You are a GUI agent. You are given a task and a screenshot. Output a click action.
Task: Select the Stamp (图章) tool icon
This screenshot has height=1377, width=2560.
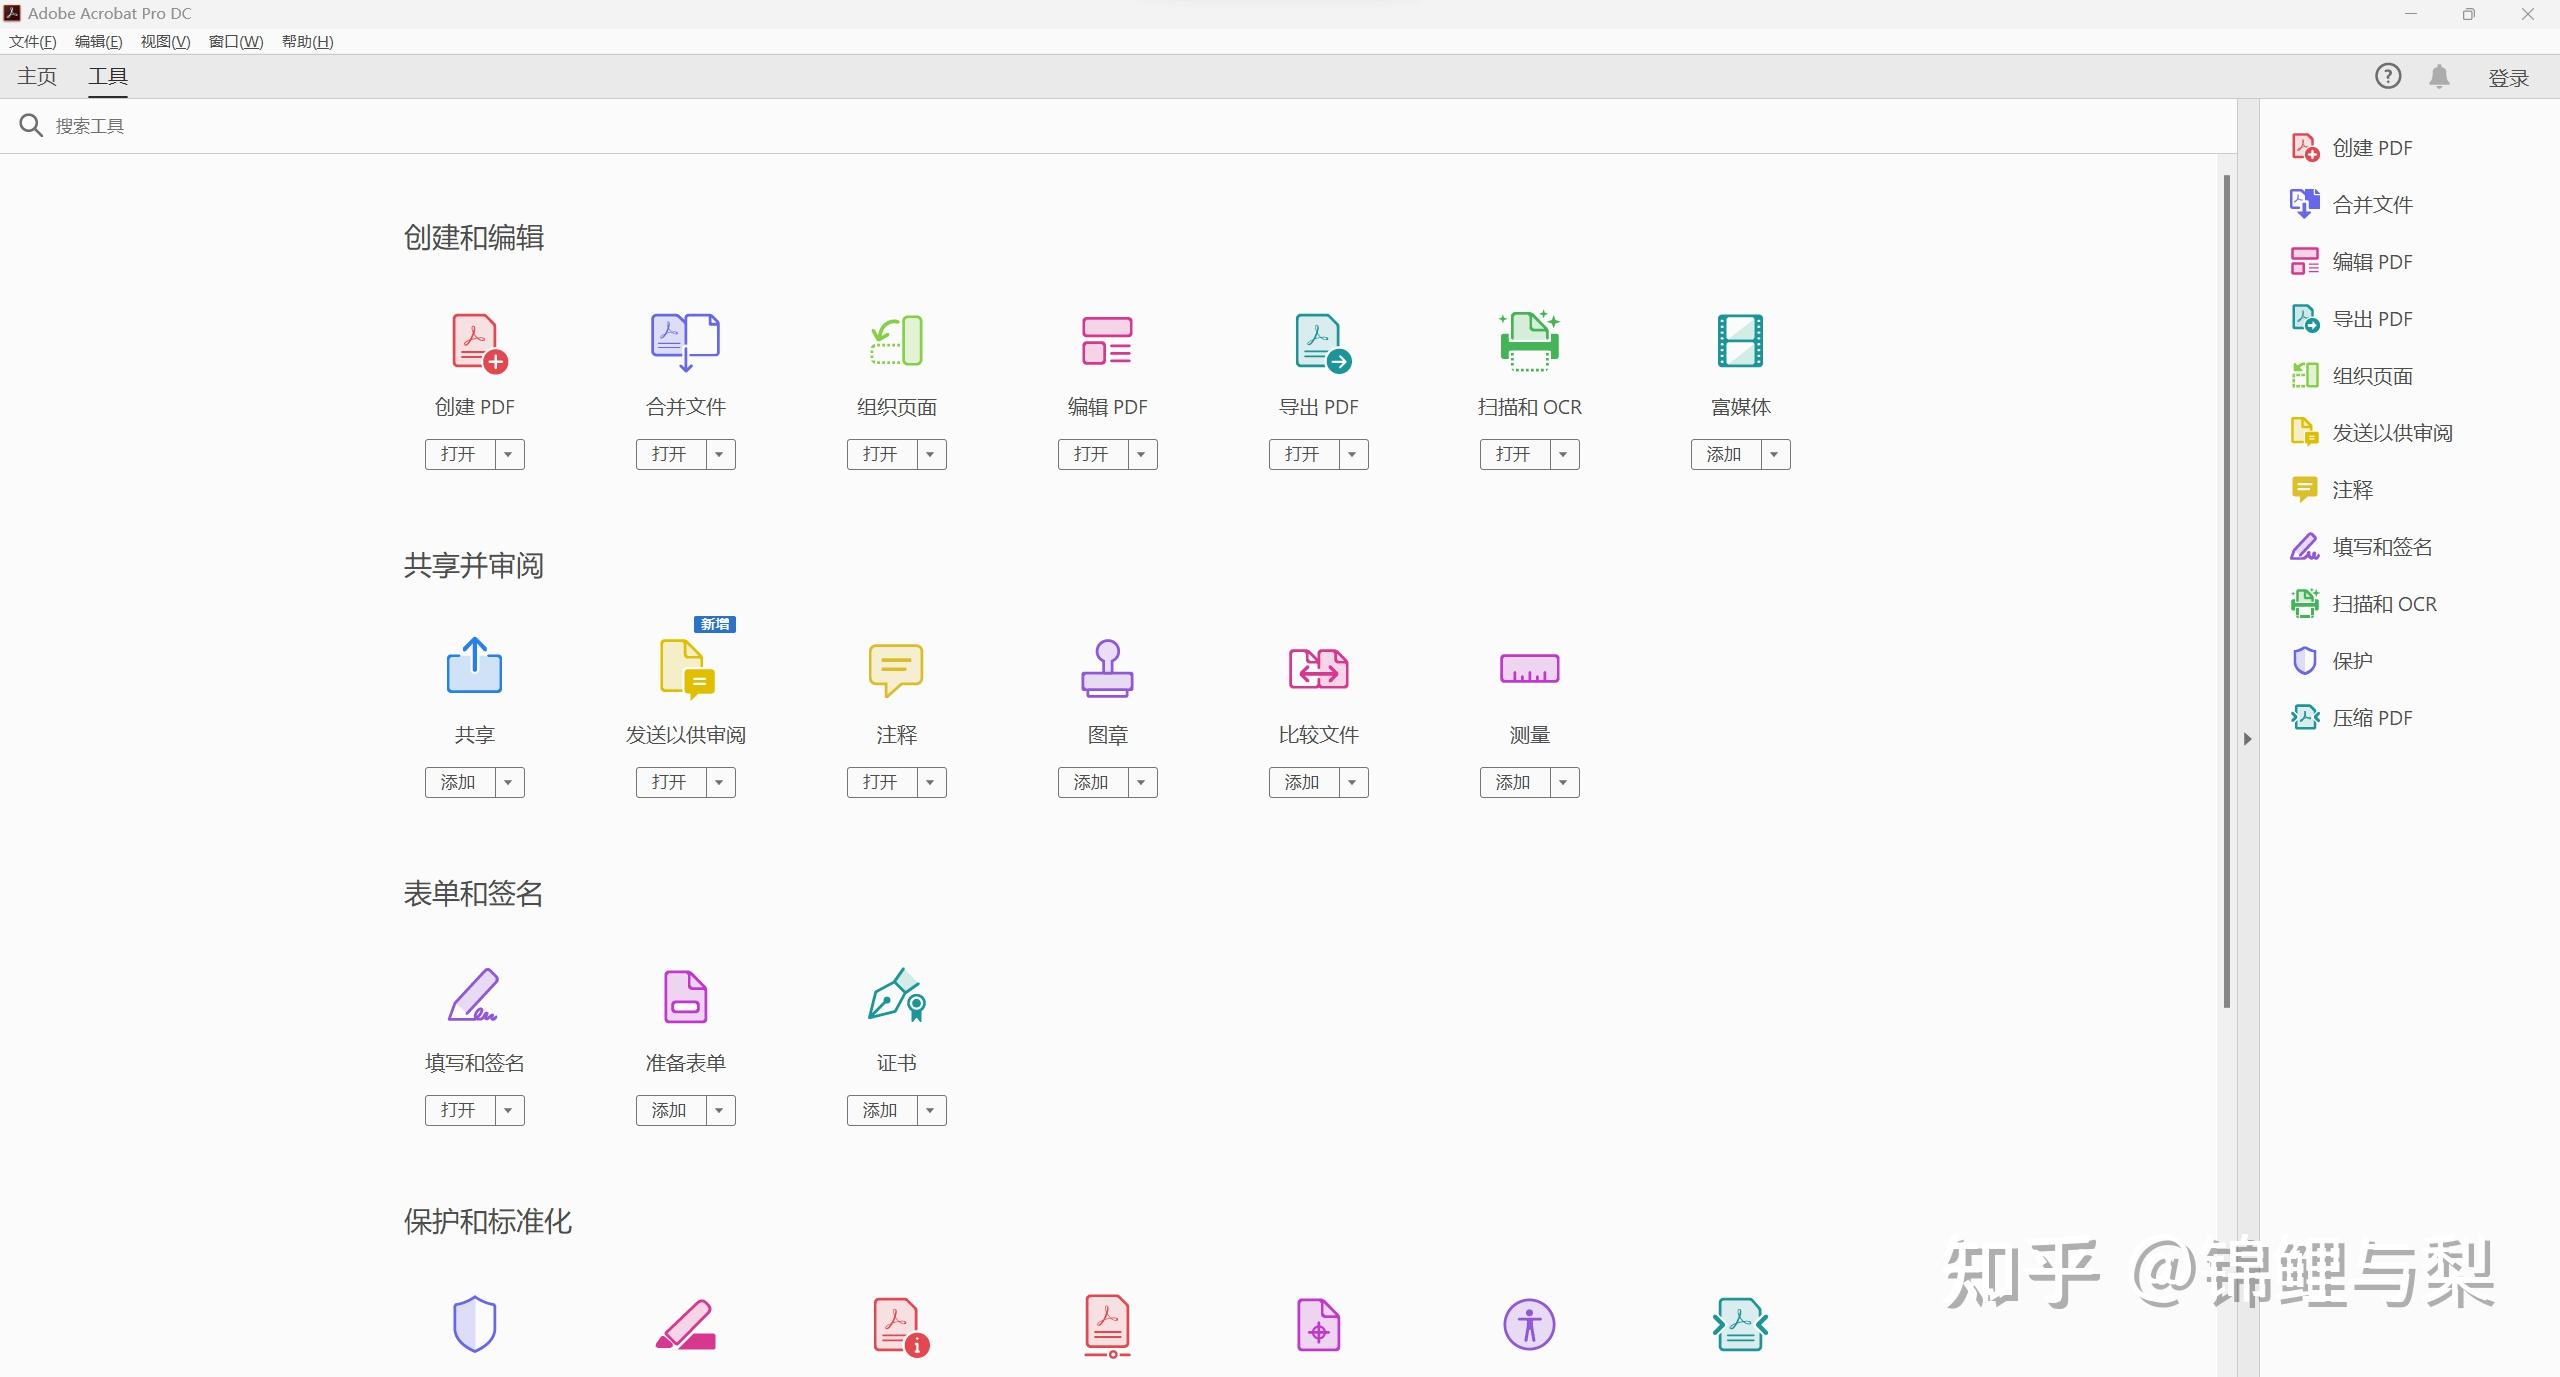point(1107,668)
